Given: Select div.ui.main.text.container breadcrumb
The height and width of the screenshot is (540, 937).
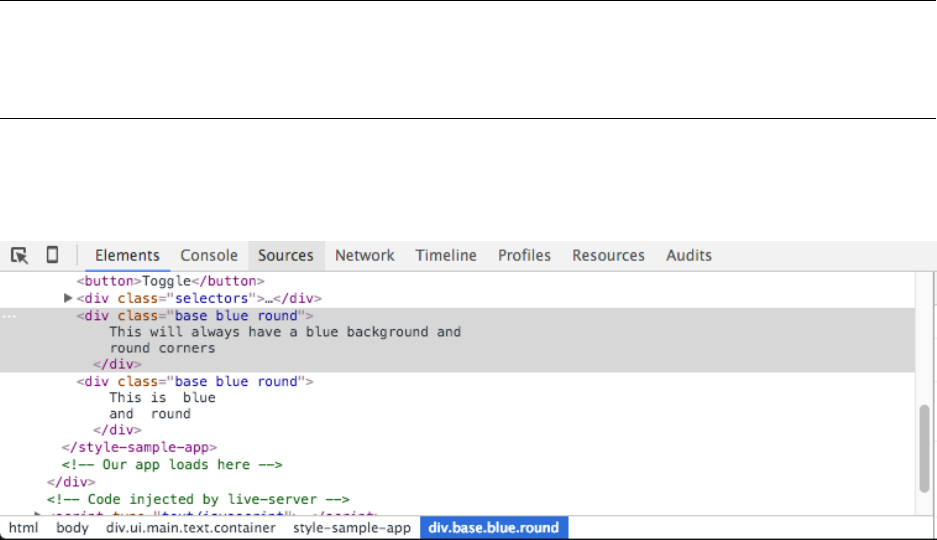Looking at the screenshot, I should coord(191,528).
